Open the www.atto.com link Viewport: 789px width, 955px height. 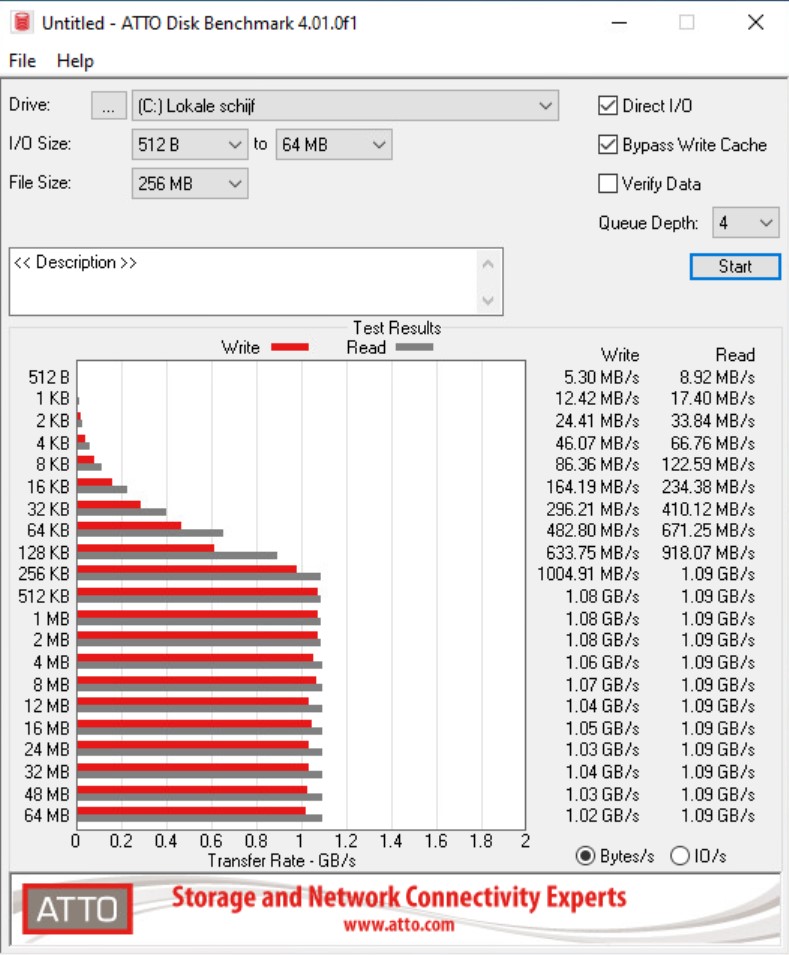[399, 925]
